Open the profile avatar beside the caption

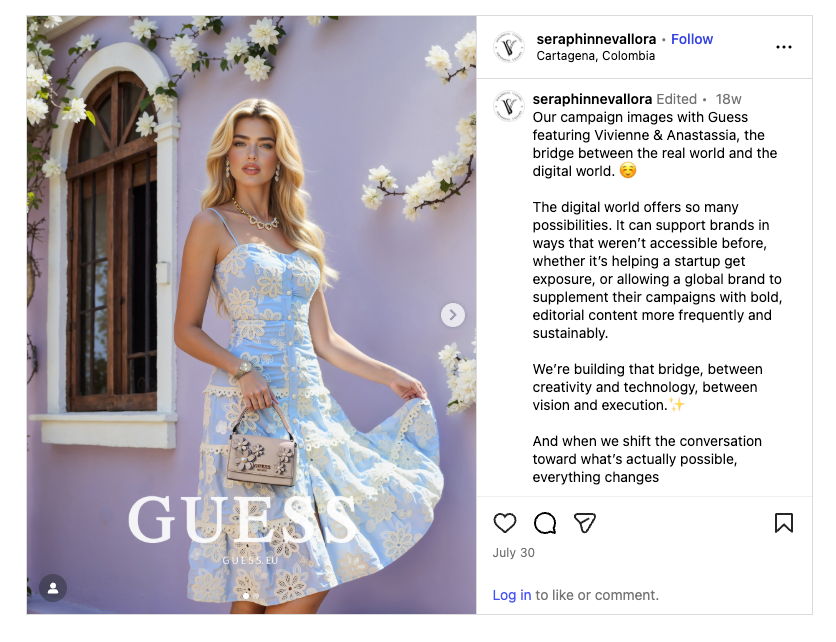(x=509, y=106)
